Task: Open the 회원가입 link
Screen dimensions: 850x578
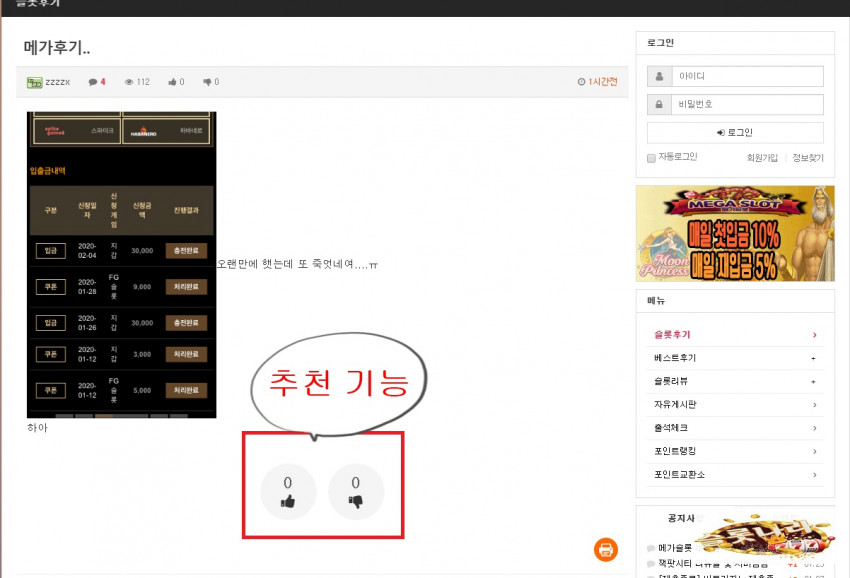Action: click(762, 158)
